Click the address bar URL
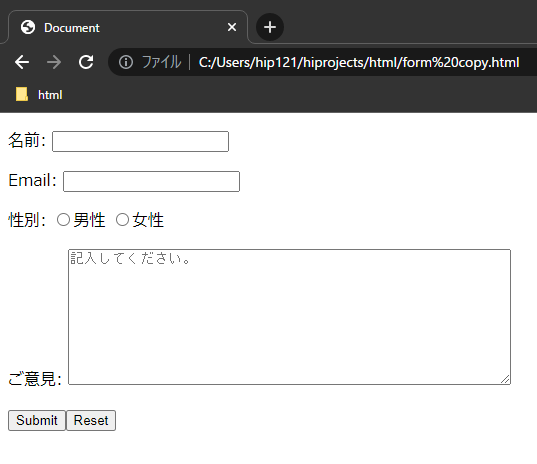The height and width of the screenshot is (464, 537). pyautogui.click(x=359, y=62)
